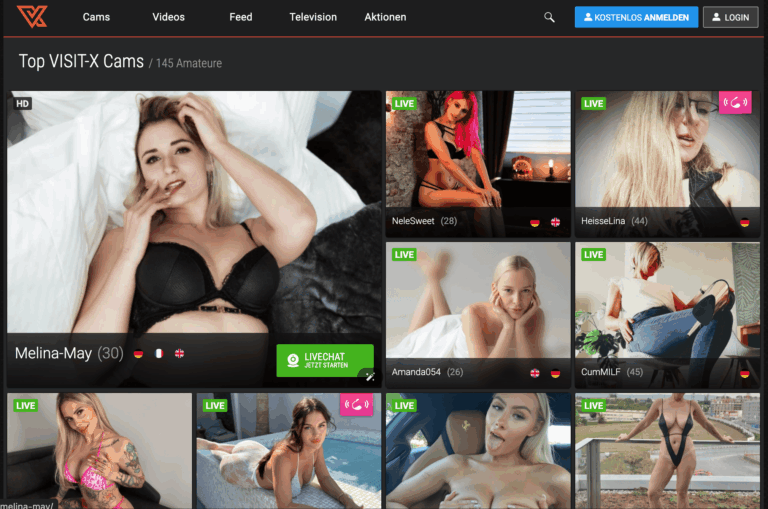Open the Cams menu item
Image resolution: width=768 pixels, height=509 pixels.
[96, 17]
